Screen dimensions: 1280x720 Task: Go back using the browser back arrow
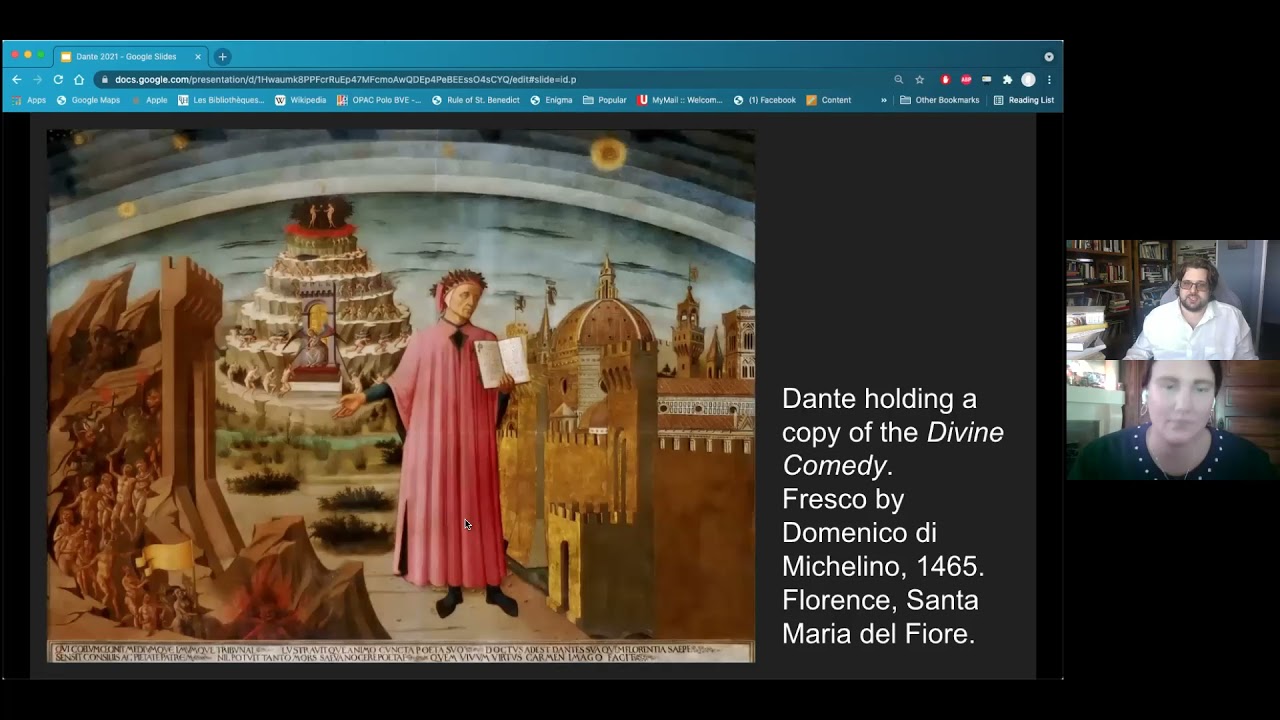point(16,80)
